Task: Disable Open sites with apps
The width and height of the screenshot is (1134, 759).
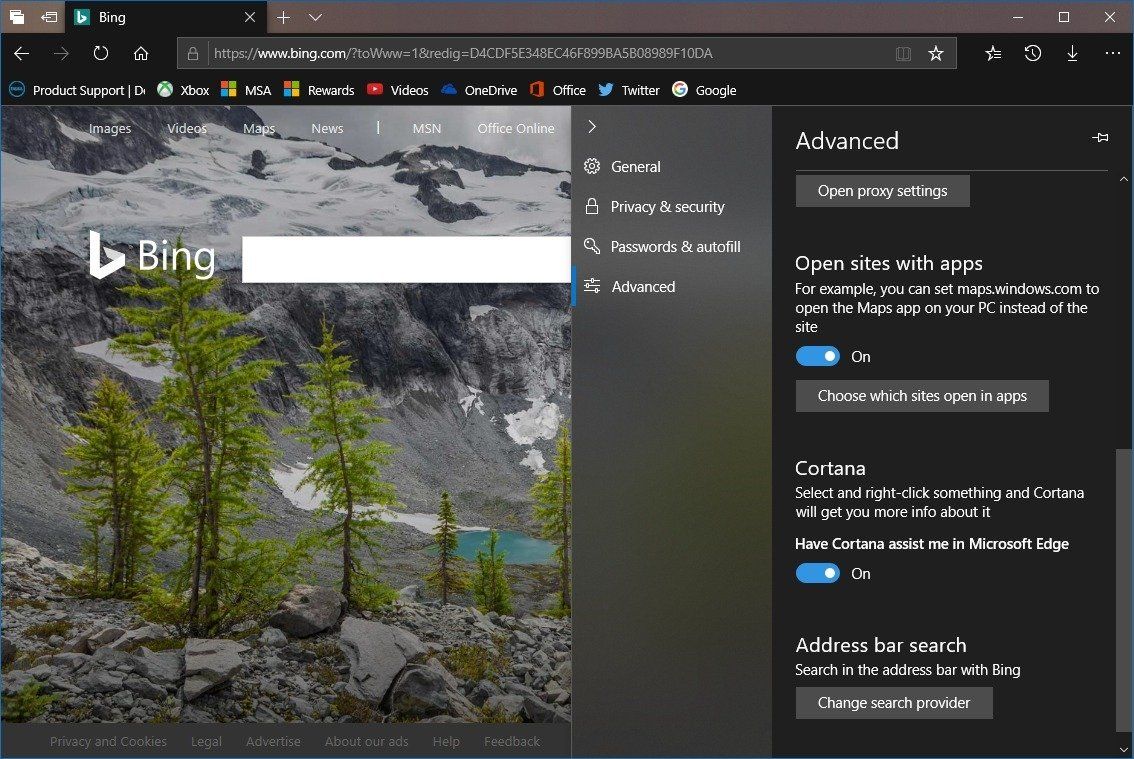Action: coord(817,356)
